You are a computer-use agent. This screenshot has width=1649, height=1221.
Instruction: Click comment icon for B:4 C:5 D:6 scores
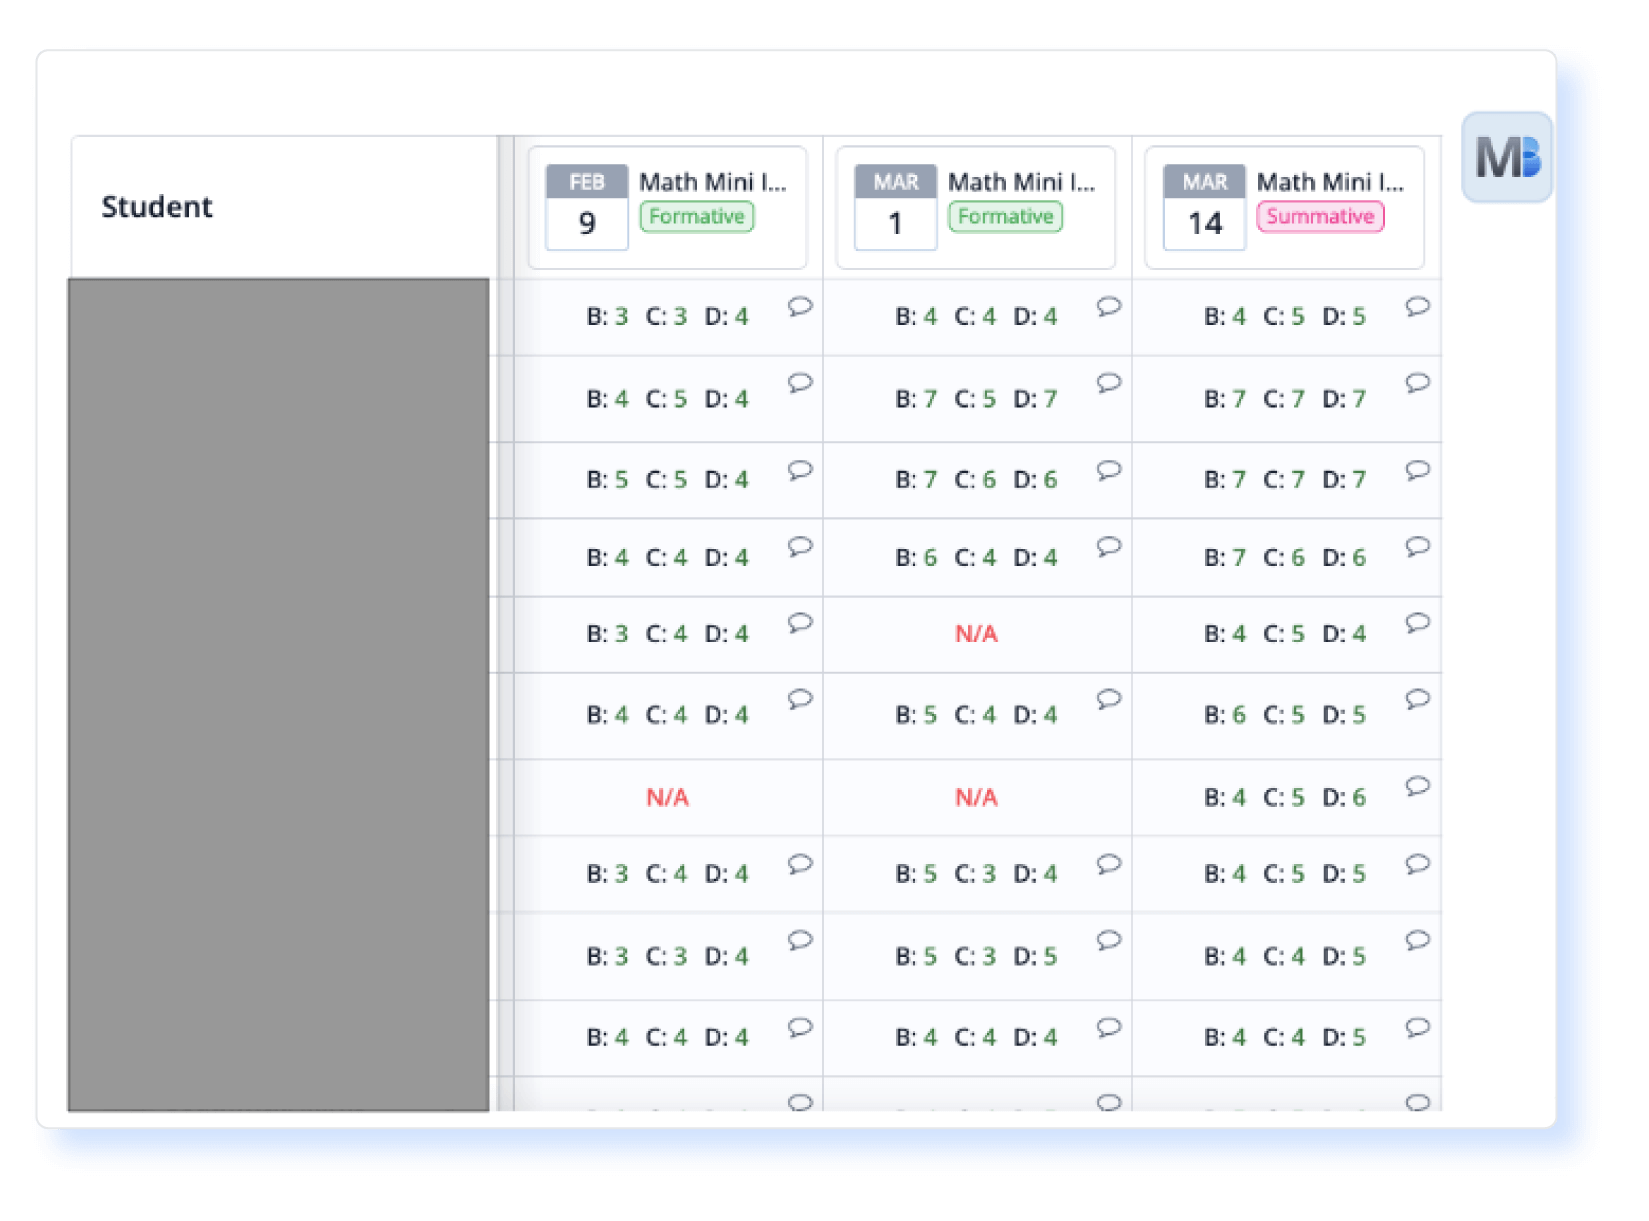click(x=1417, y=786)
